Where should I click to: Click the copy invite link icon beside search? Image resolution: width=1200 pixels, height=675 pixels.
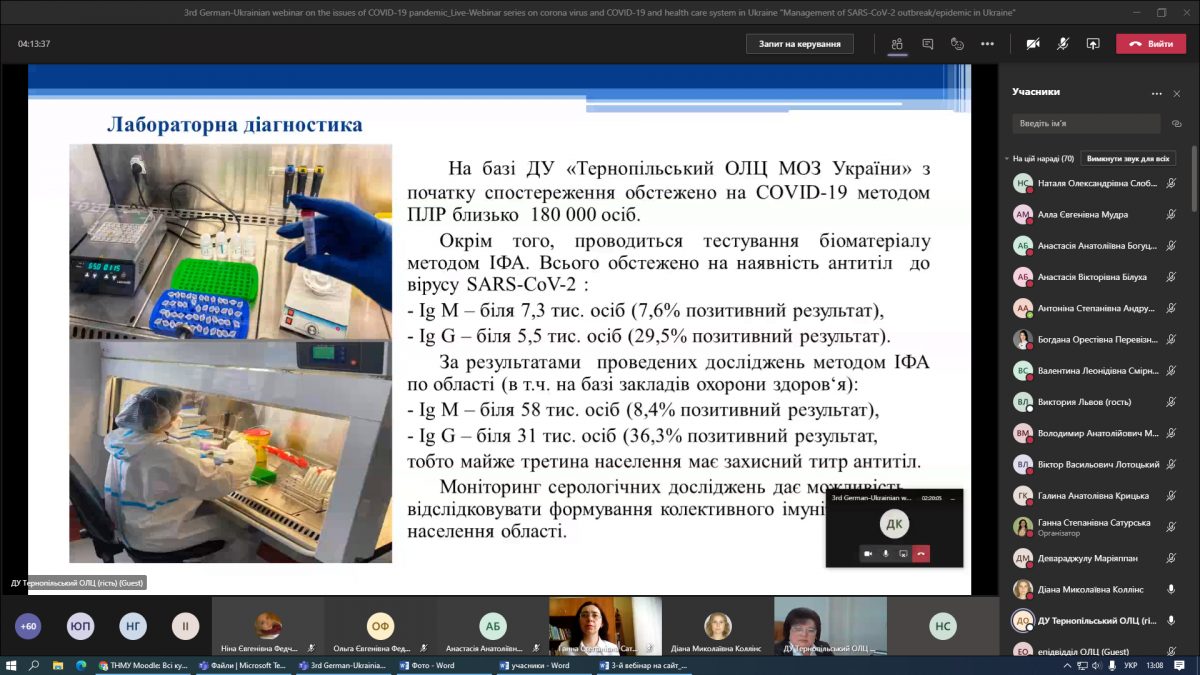[x=1177, y=124]
